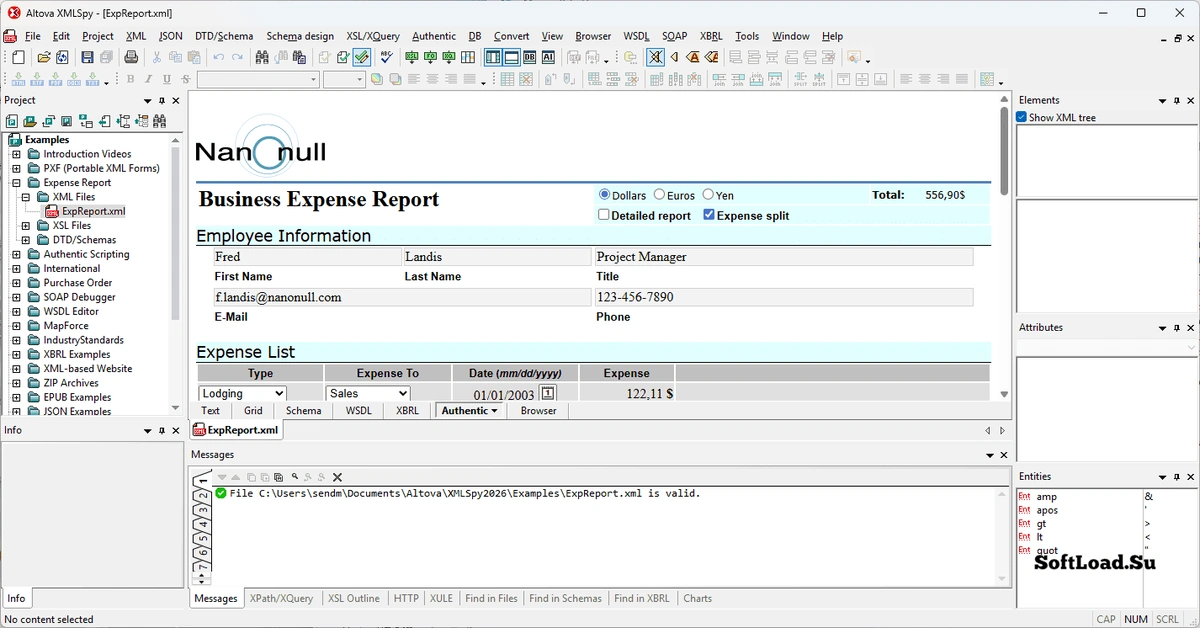1200x628 pixels.
Task: Export as DOCX using the DOCX arrow icon
Action: pyautogui.click(x=73, y=80)
